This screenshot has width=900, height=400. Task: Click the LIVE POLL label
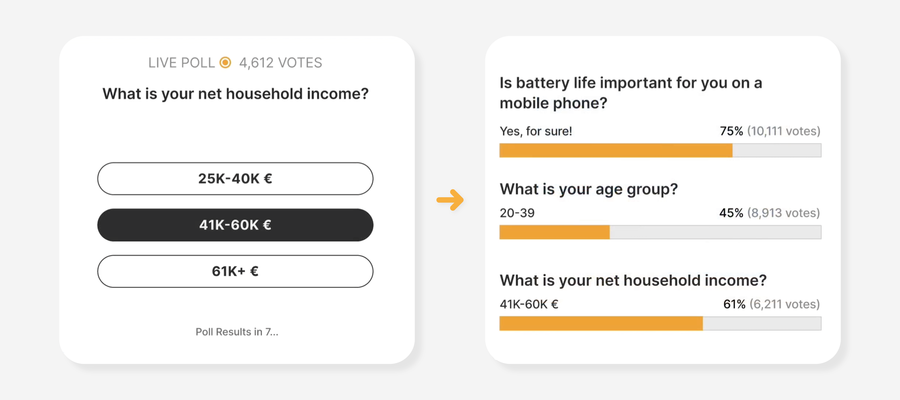point(181,62)
